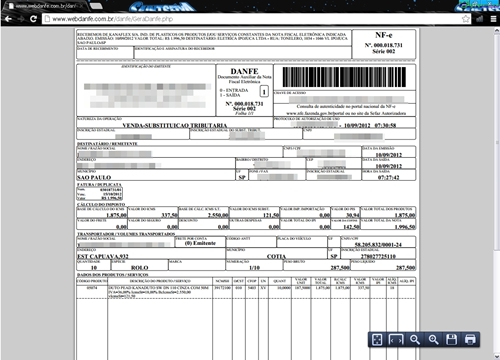Select the www.webdanfe.com.br tab
The image size is (500, 360).
click(x=46, y=6)
